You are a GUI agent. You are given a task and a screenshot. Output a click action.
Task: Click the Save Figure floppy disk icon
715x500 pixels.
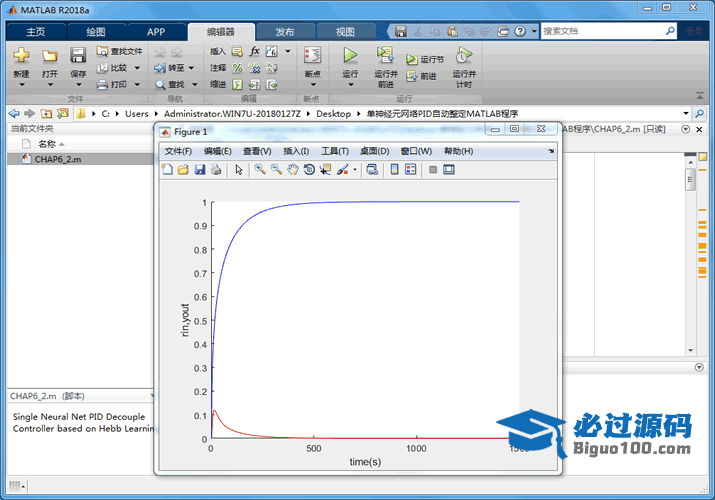click(200, 170)
